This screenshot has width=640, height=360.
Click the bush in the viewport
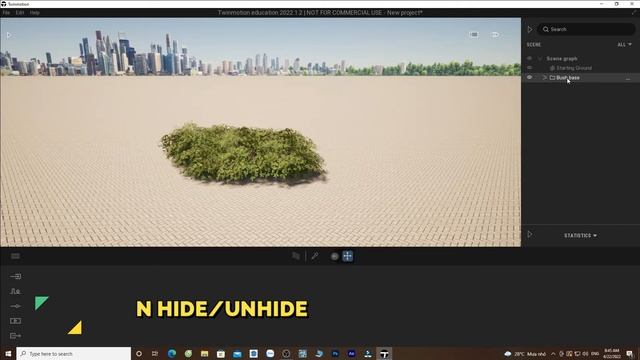[x=243, y=153]
